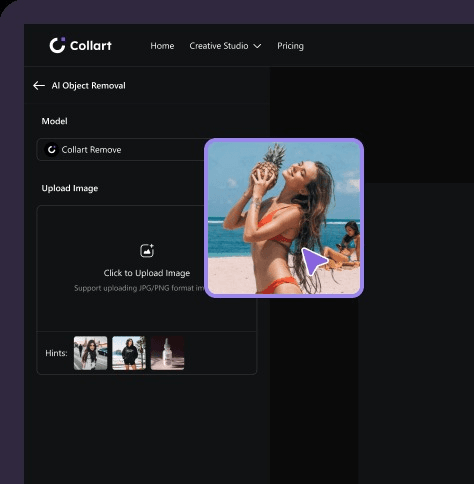
Task: Click the Collart Remove model icon
Action: click(x=51, y=150)
